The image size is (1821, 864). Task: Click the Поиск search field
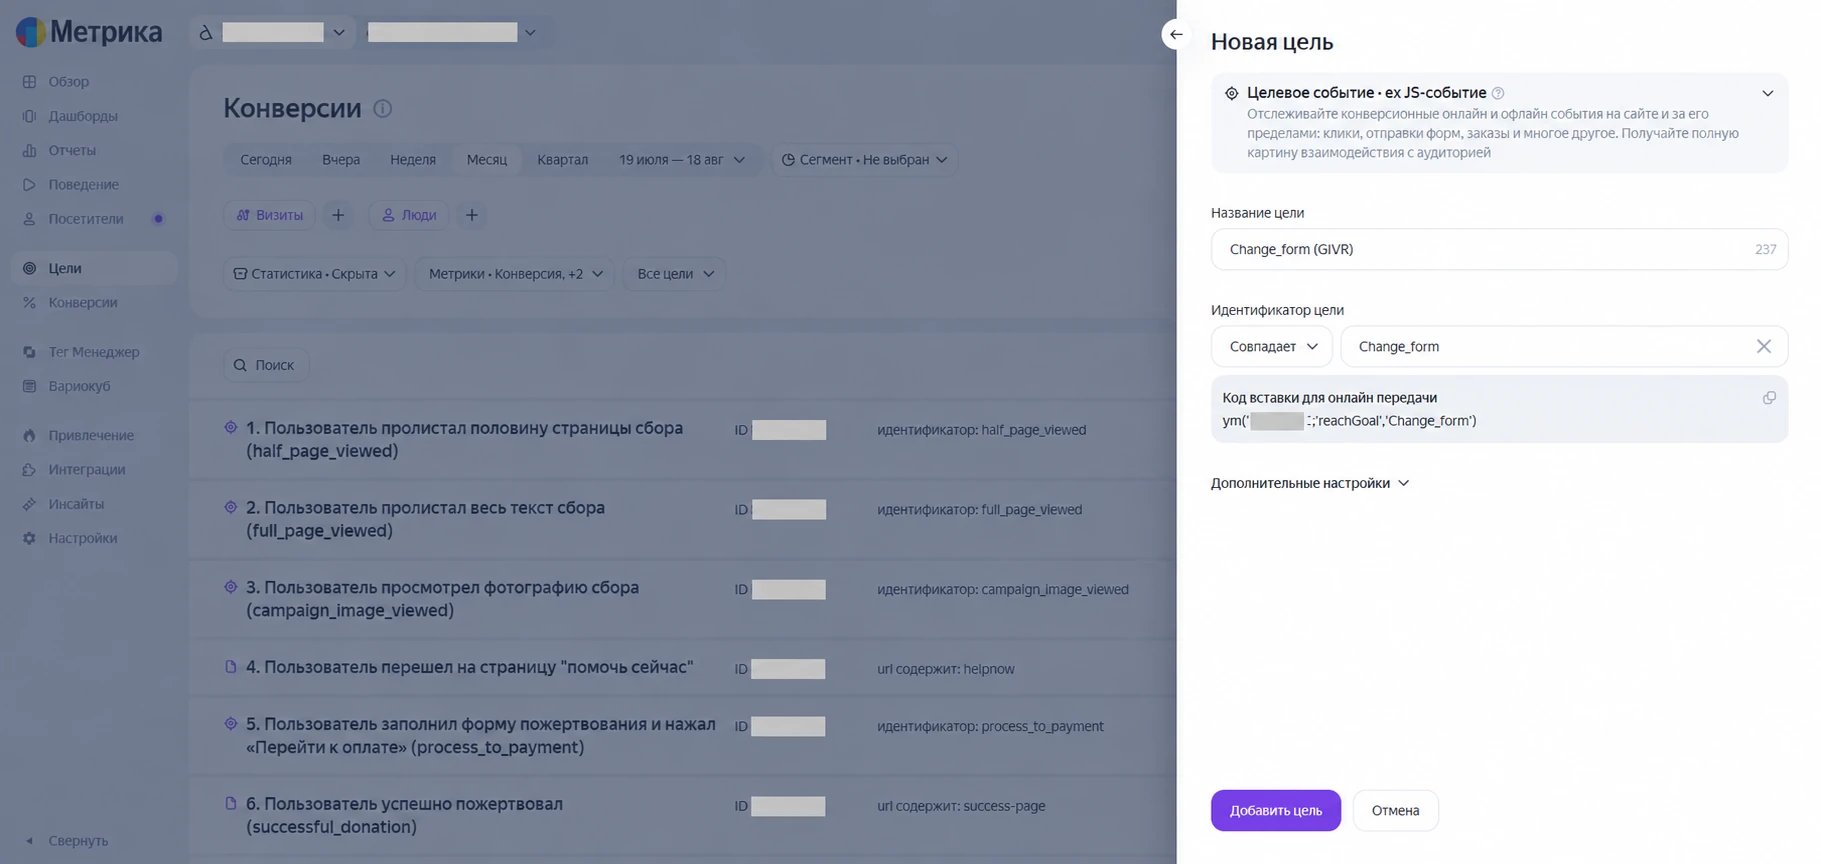266,365
